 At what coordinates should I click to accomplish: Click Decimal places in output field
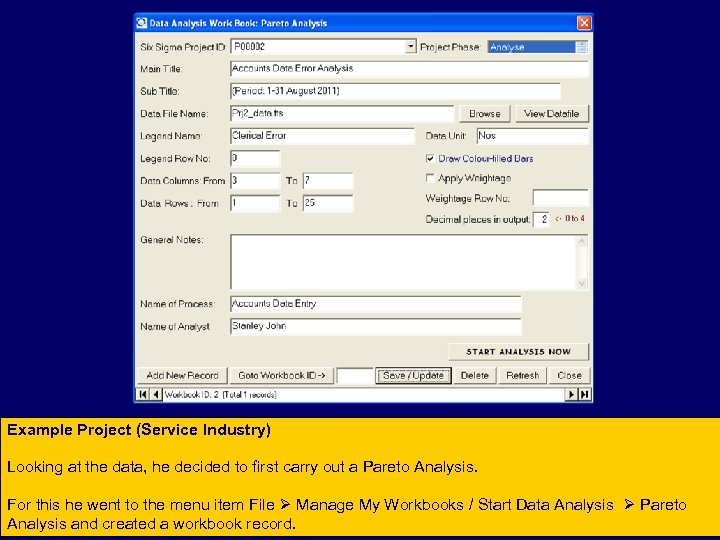[541, 219]
